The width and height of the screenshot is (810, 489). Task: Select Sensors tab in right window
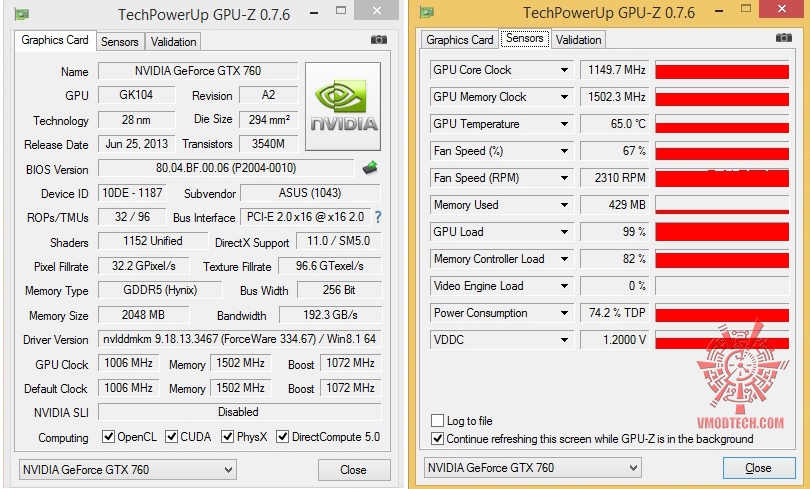tap(524, 38)
